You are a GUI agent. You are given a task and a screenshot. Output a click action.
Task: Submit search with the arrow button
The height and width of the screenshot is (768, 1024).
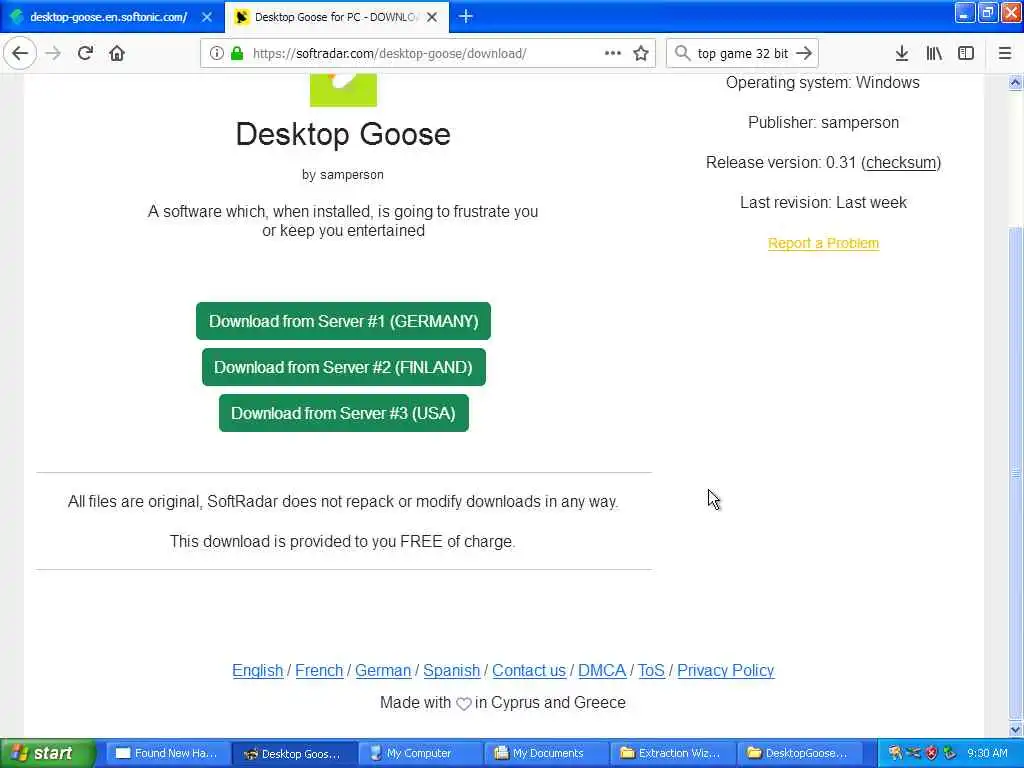805,53
